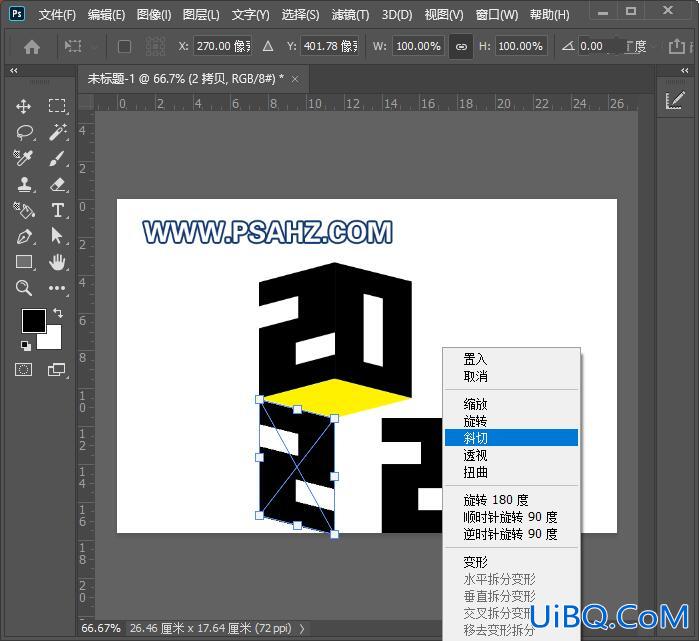Screen dimensions: 699x641
Task: Select the Paint Bucket tool
Action: pyautogui.click(x=24, y=210)
